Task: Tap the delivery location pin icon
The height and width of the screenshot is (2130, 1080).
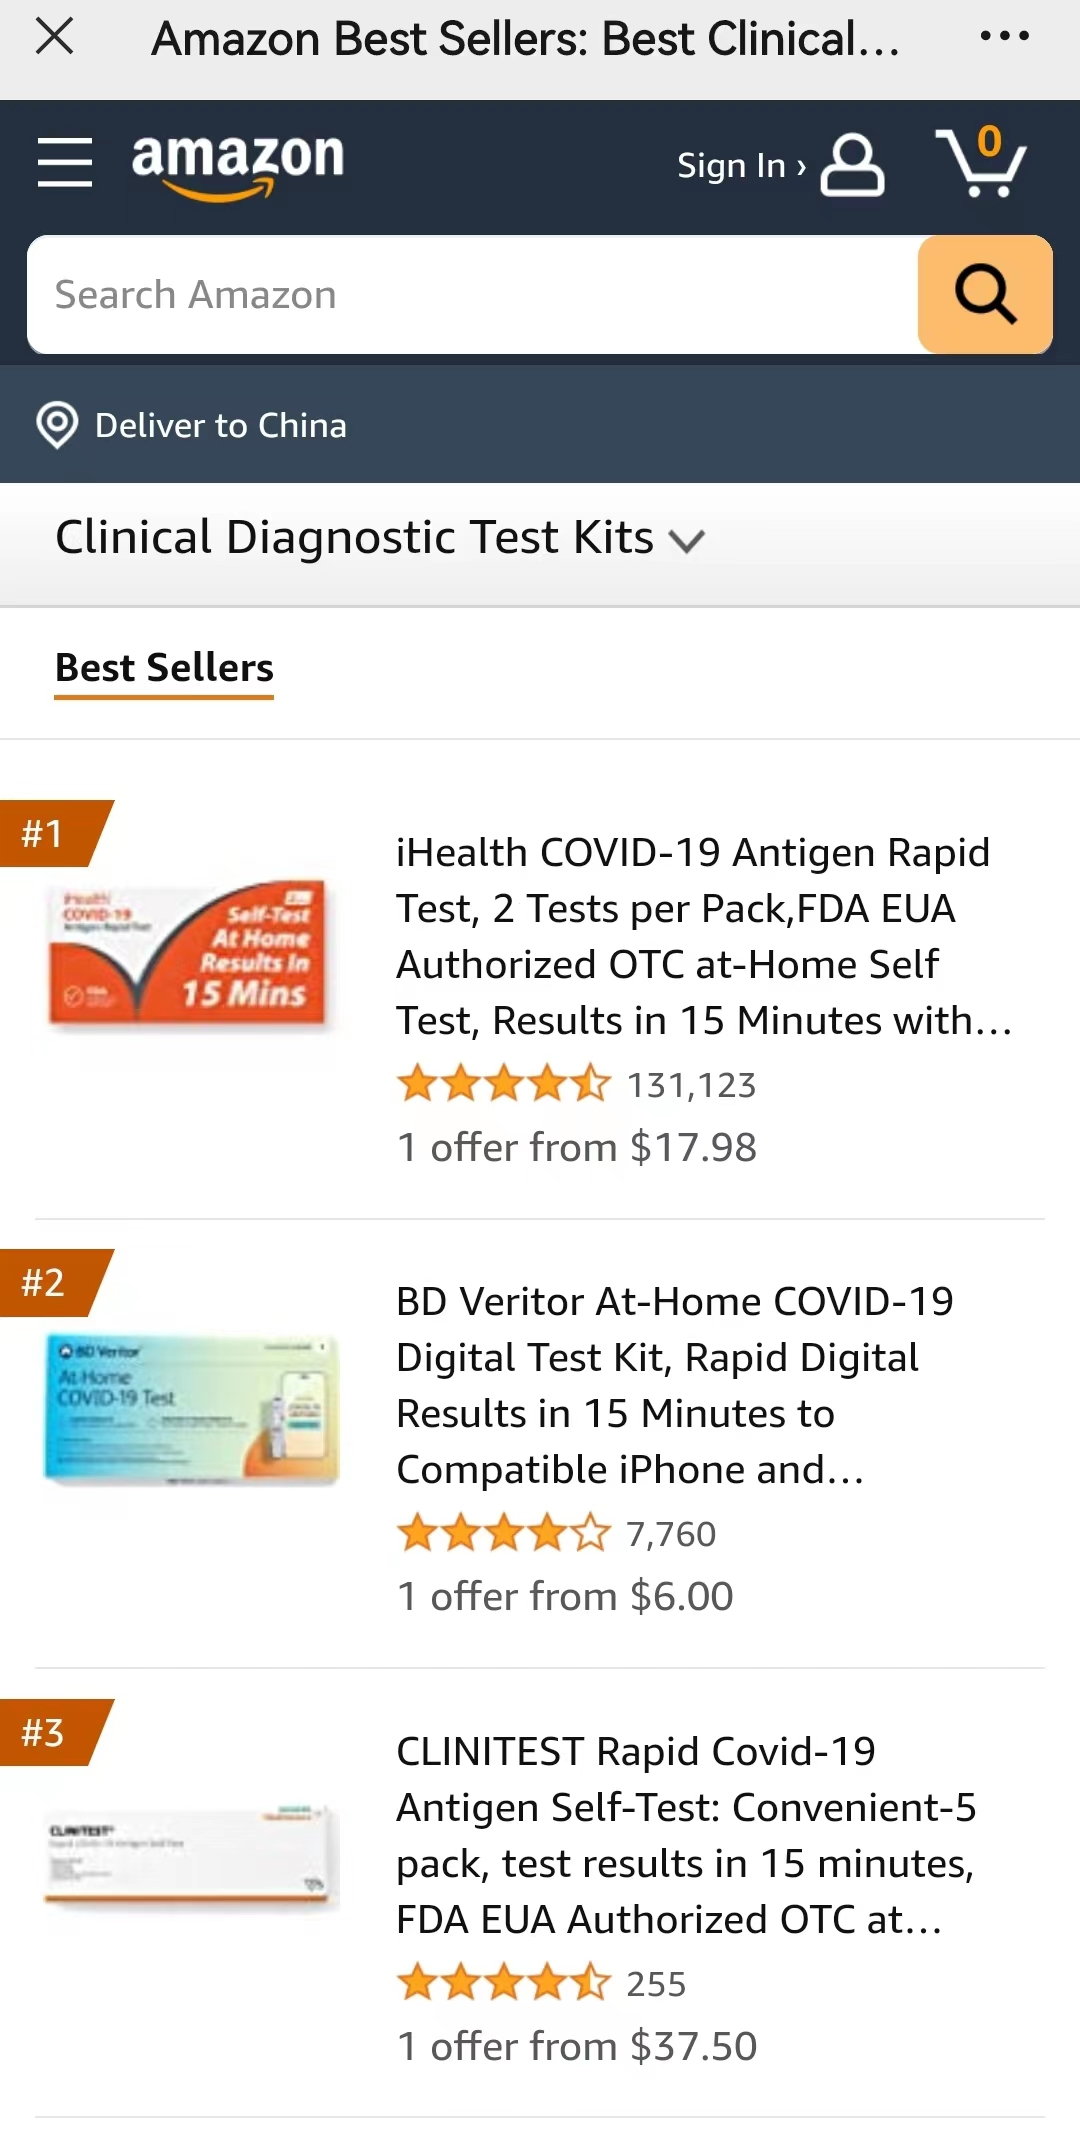Action: click(57, 425)
